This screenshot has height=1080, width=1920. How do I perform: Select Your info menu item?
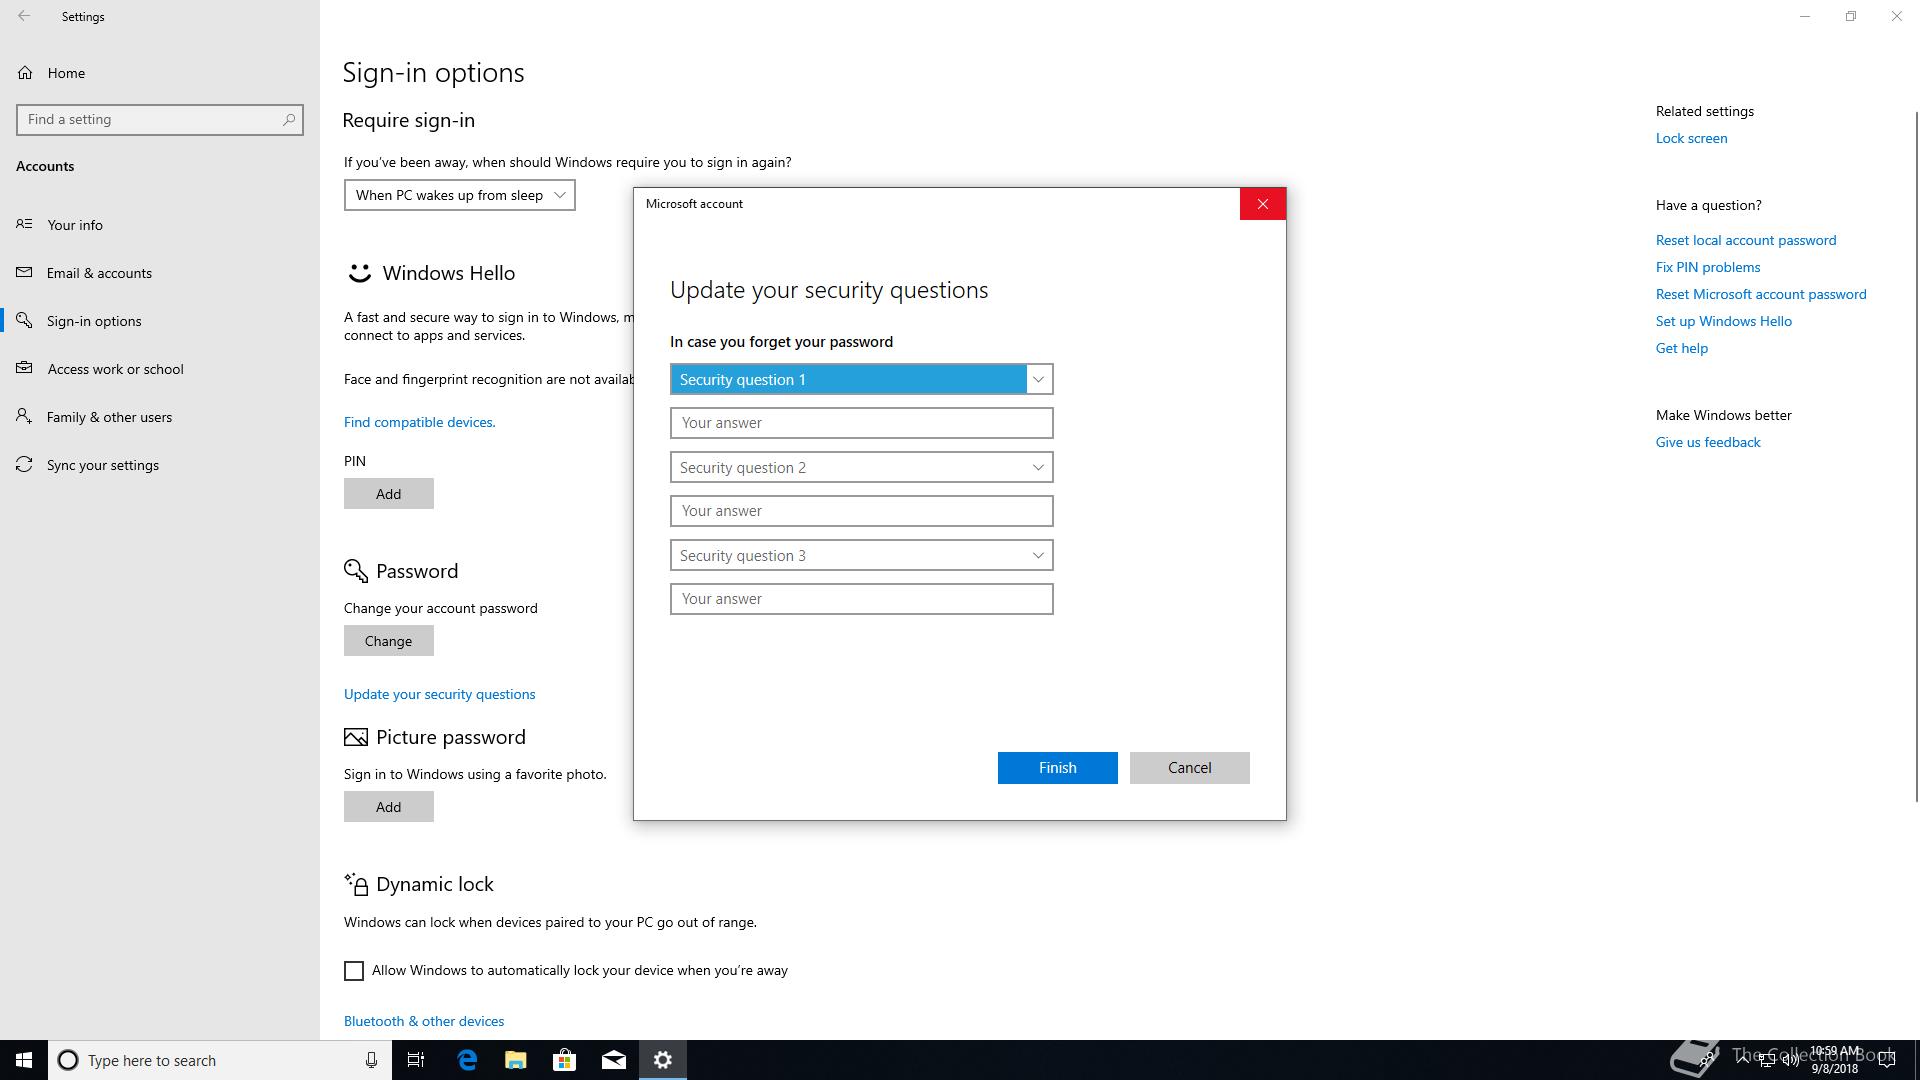[x=75, y=225]
